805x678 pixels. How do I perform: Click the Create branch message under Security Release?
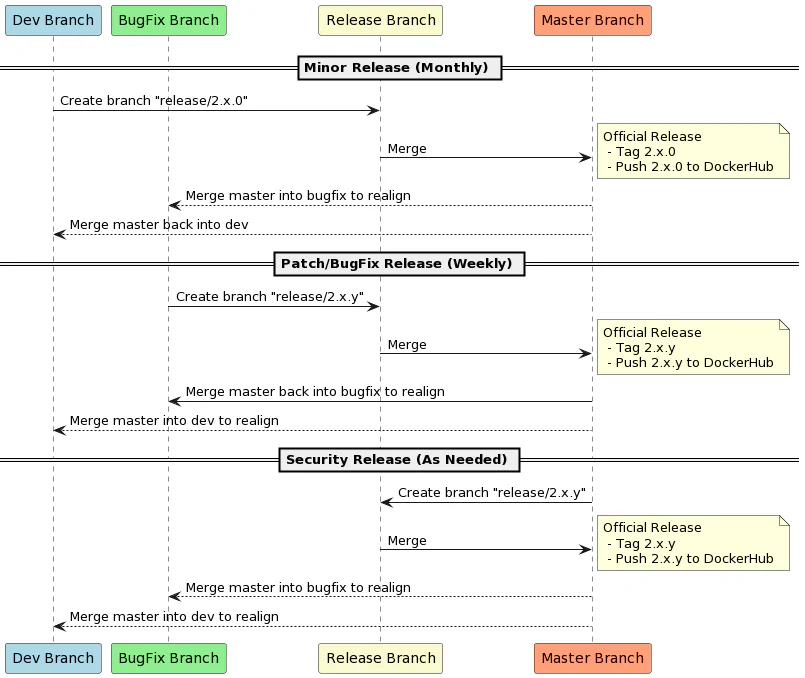pyautogui.click(x=491, y=493)
